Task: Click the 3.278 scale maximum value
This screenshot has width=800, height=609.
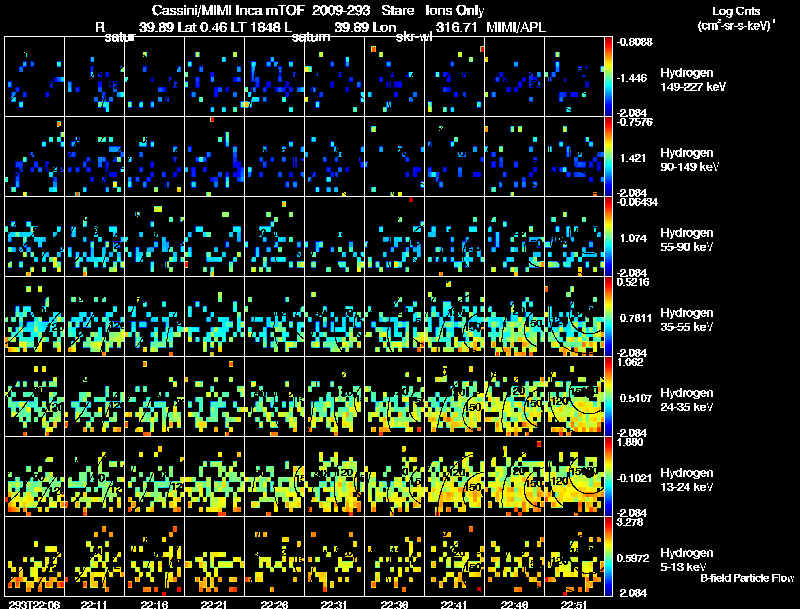Action: [x=630, y=522]
